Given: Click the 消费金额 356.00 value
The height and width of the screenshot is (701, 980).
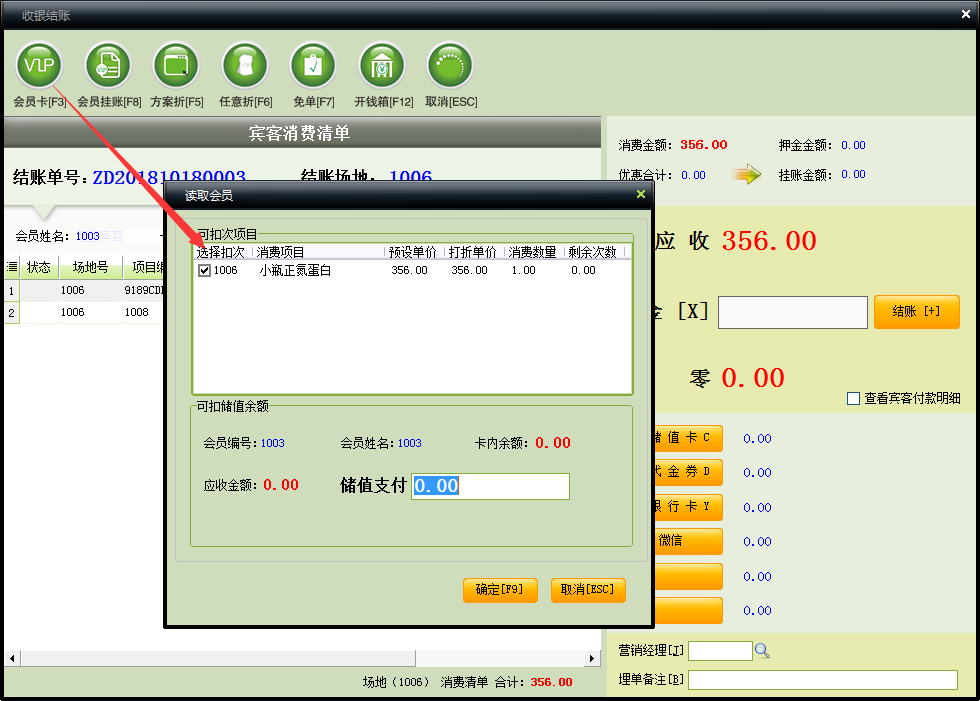Looking at the screenshot, I should pos(704,145).
